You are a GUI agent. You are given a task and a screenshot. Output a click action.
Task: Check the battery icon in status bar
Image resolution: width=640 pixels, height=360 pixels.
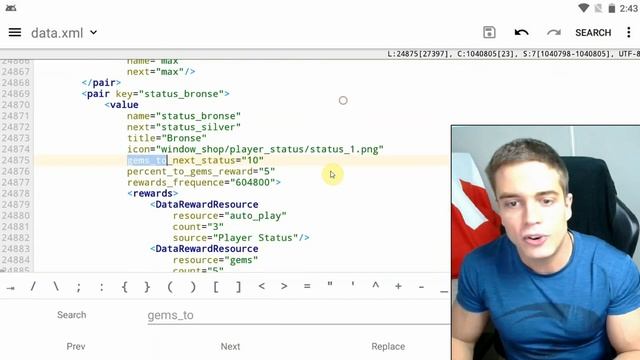(611, 8)
